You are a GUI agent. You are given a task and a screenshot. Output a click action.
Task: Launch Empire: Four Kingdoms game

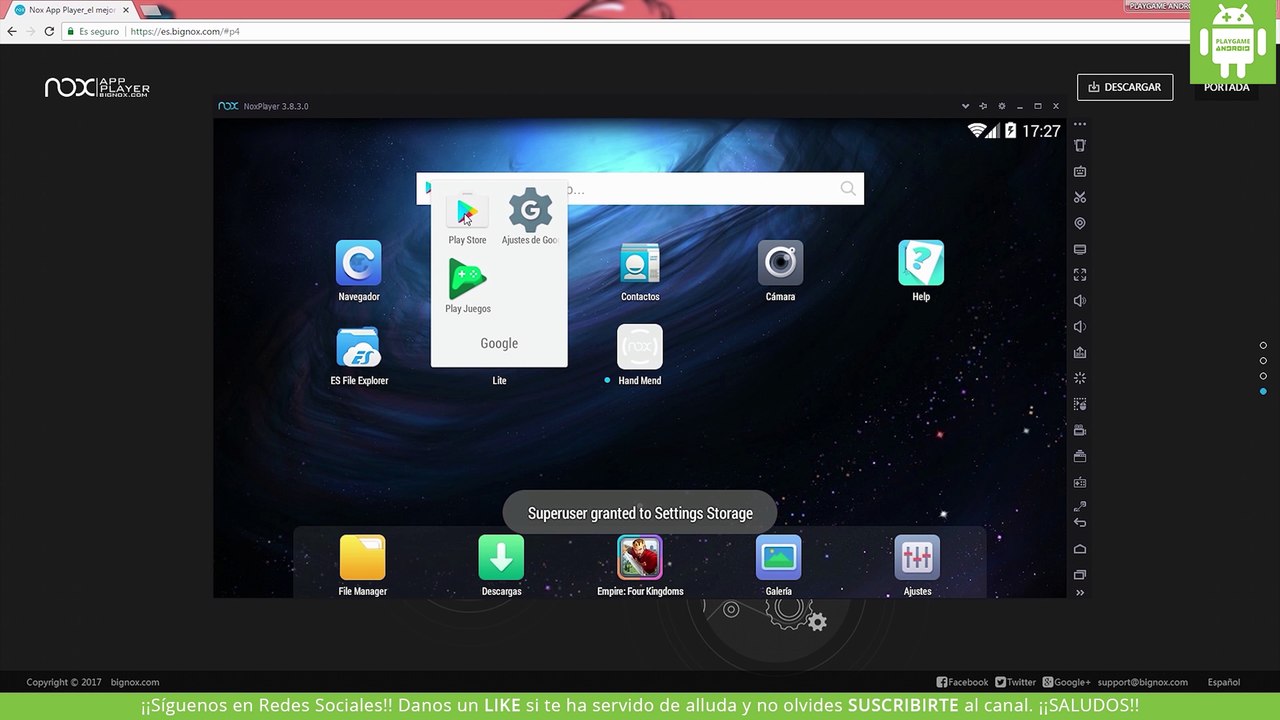pyautogui.click(x=640, y=566)
